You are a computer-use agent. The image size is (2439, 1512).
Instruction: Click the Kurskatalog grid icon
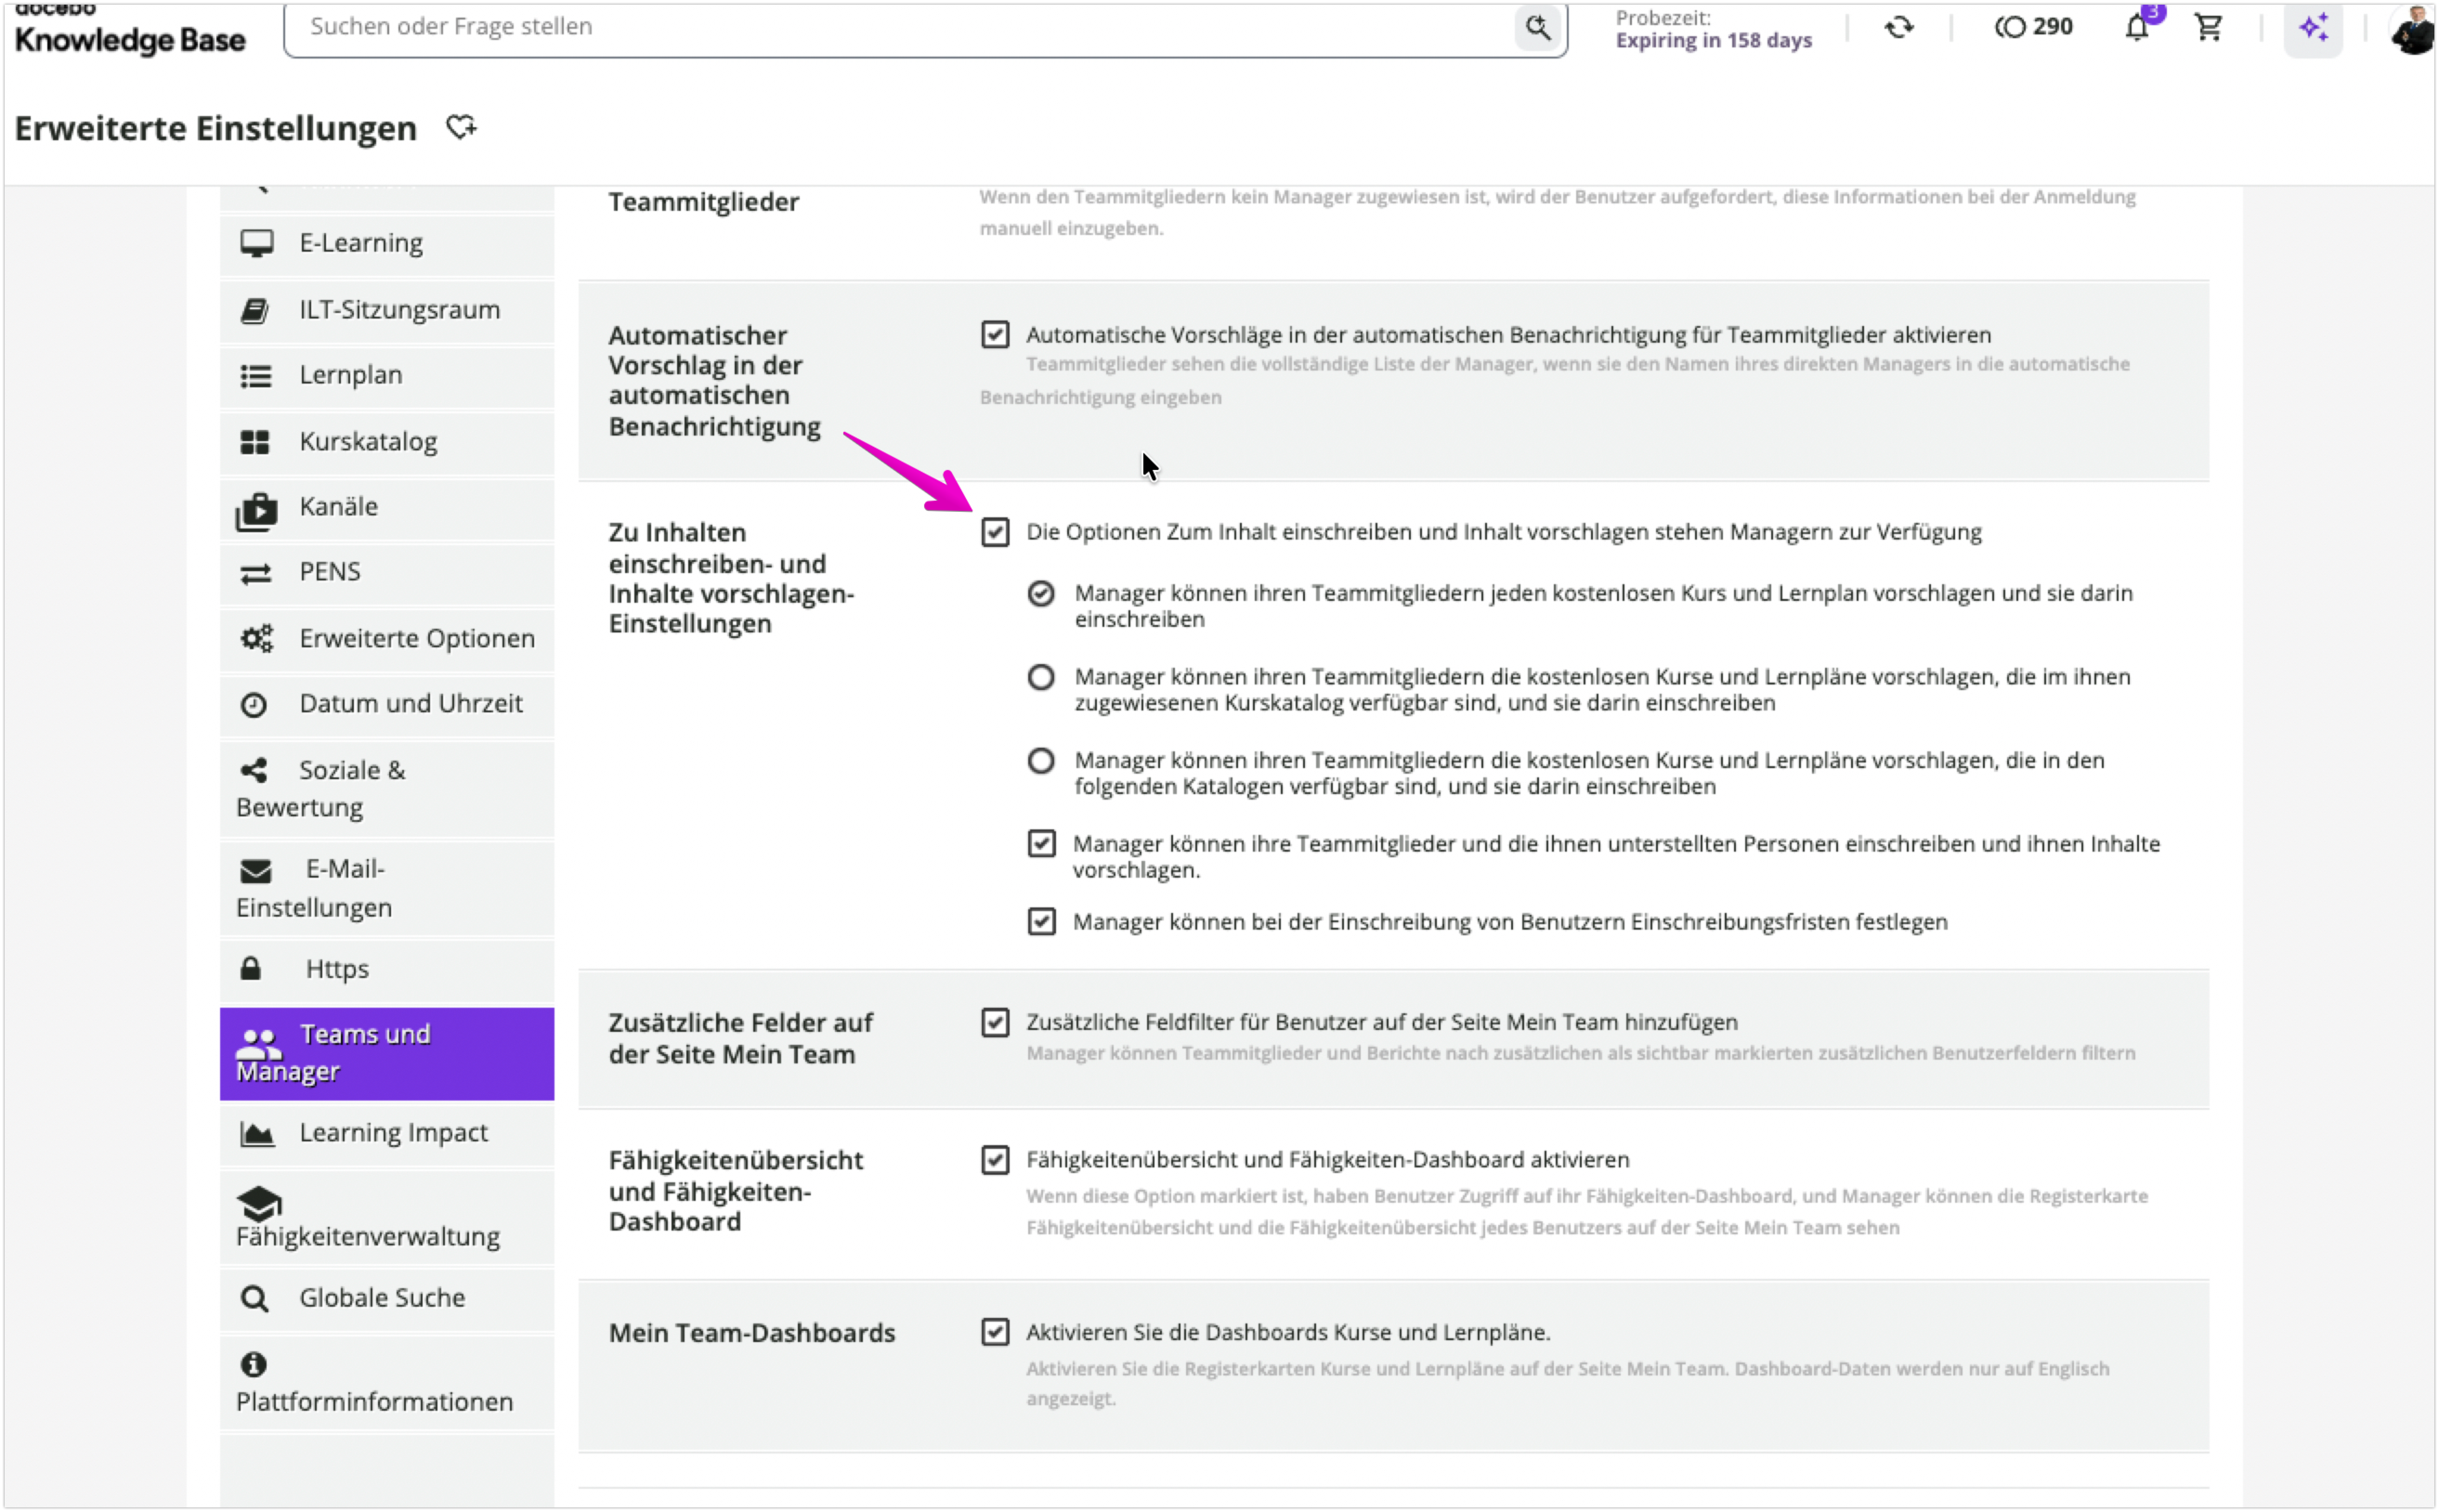click(255, 442)
